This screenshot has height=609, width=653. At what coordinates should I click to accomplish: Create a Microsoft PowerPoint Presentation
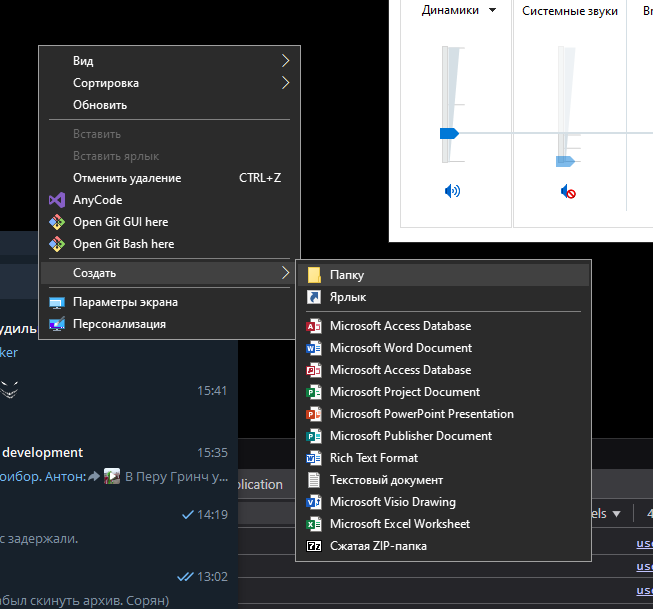(x=444, y=414)
